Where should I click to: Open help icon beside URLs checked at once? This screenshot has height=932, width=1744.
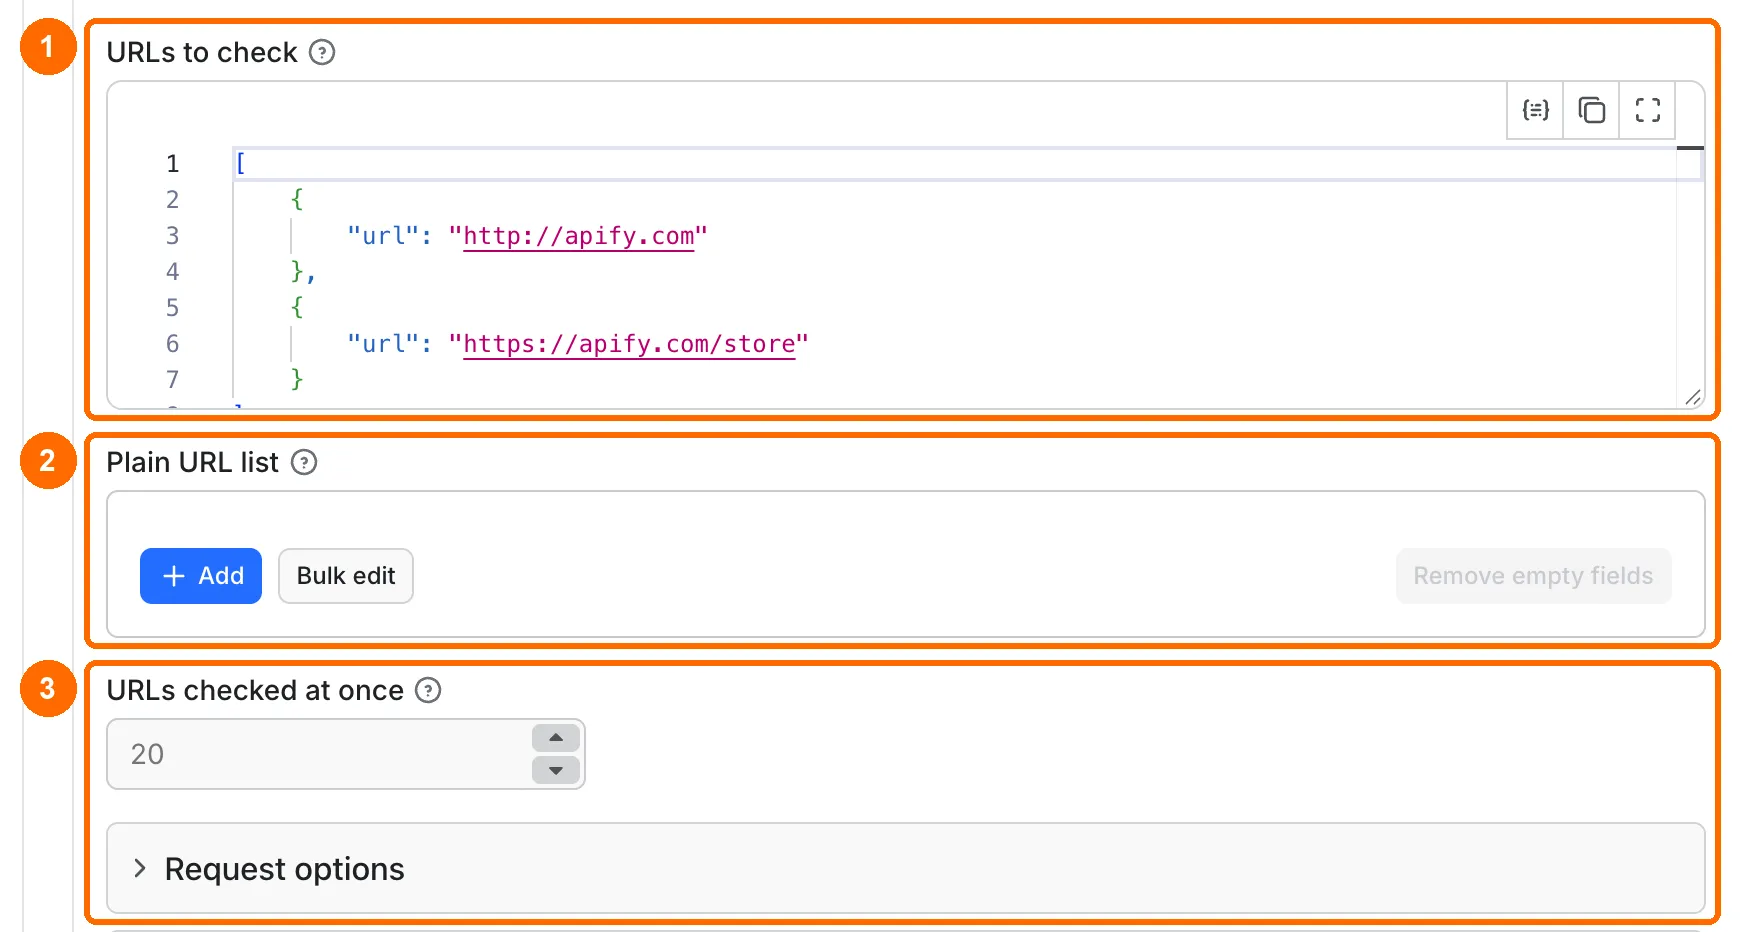(x=428, y=690)
